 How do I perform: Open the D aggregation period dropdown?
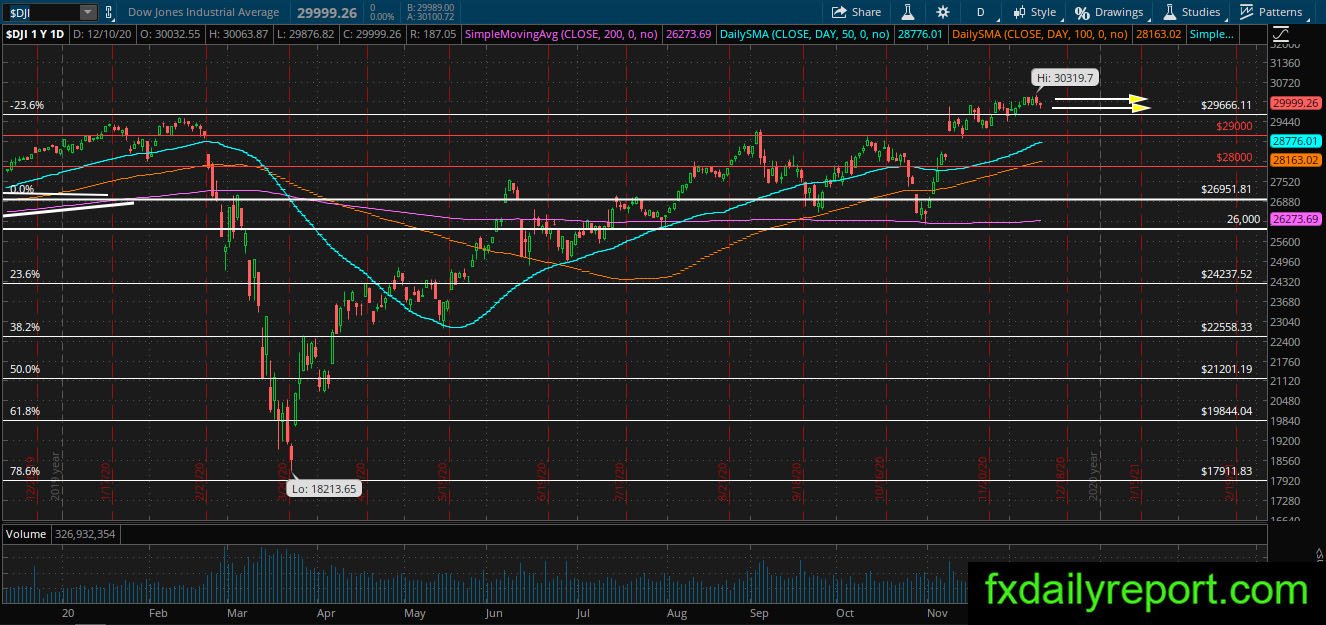981,12
